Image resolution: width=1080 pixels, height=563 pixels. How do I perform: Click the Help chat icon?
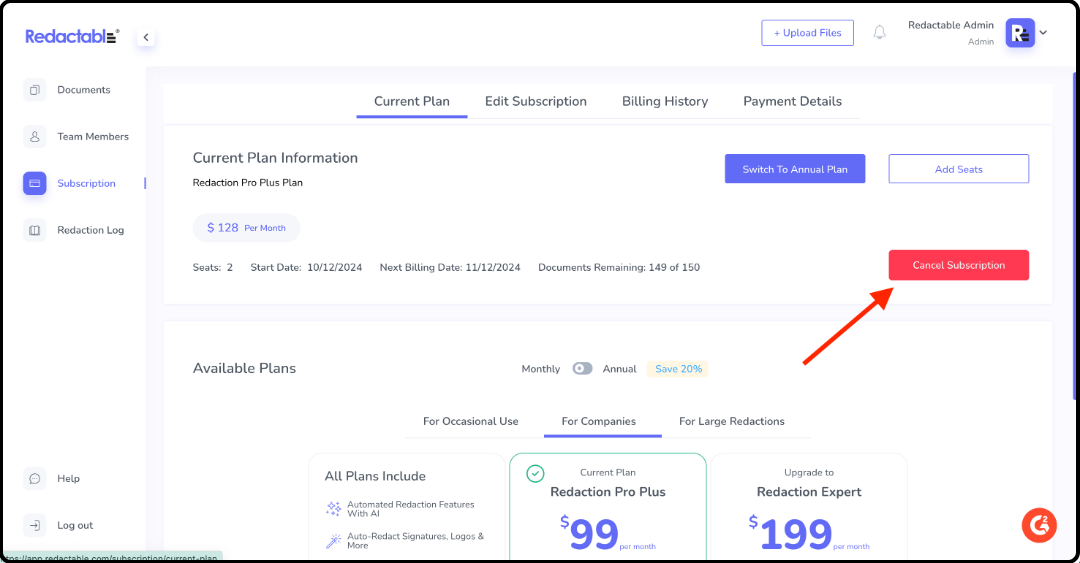tap(34, 479)
